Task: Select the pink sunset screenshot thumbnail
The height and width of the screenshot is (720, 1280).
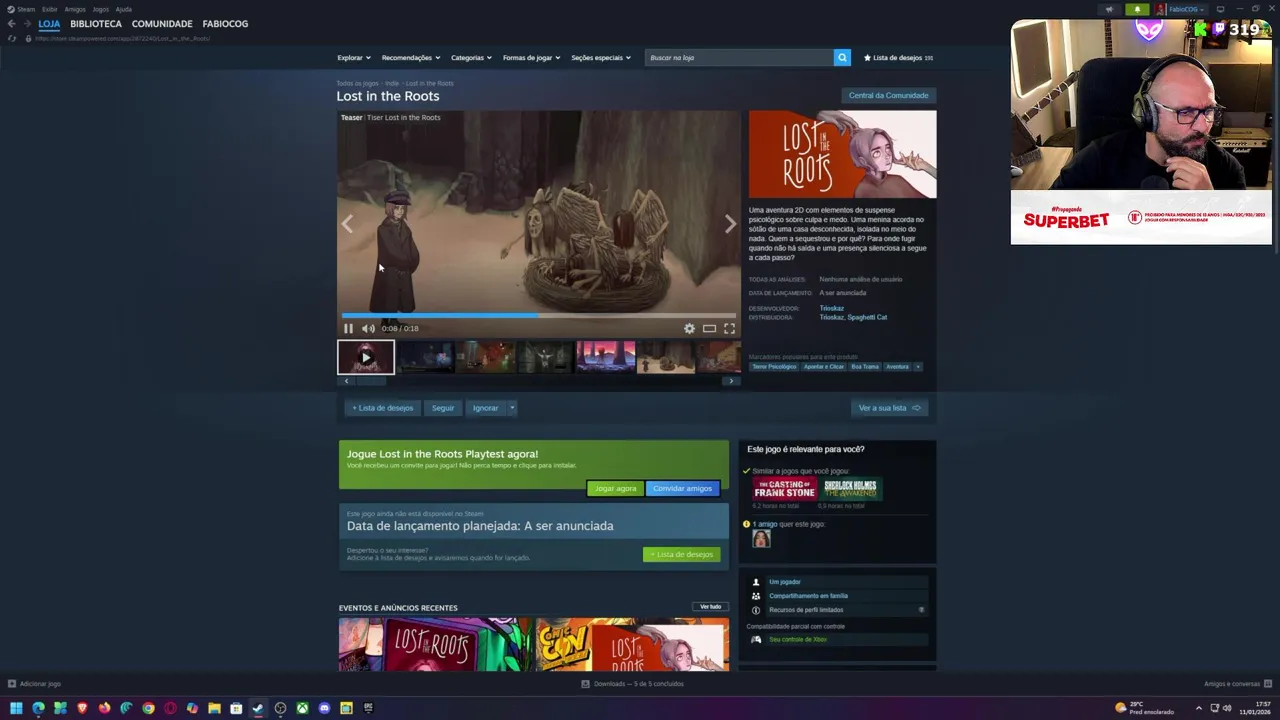Action: pyautogui.click(x=606, y=357)
